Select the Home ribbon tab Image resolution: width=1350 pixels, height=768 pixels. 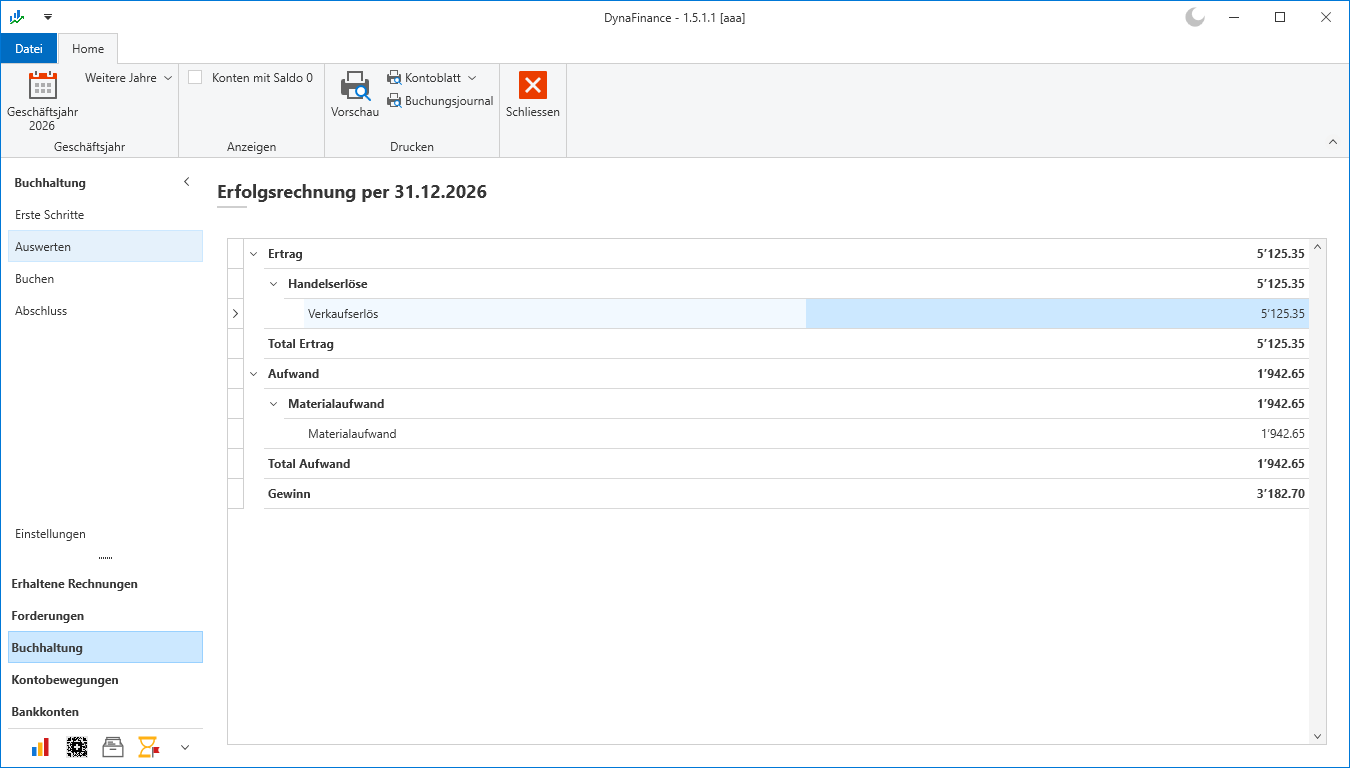tap(88, 48)
